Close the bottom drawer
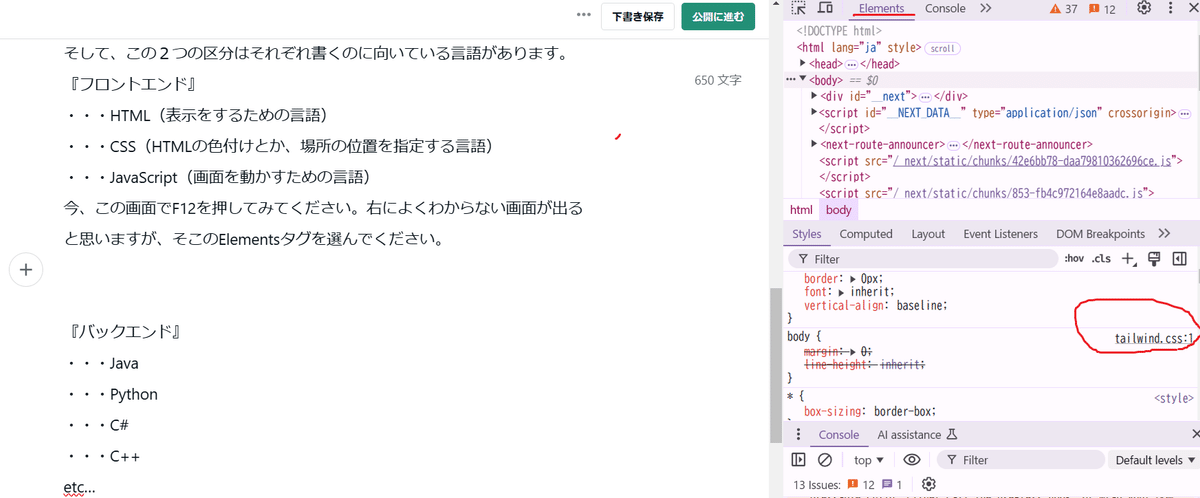 click(x=1195, y=435)
